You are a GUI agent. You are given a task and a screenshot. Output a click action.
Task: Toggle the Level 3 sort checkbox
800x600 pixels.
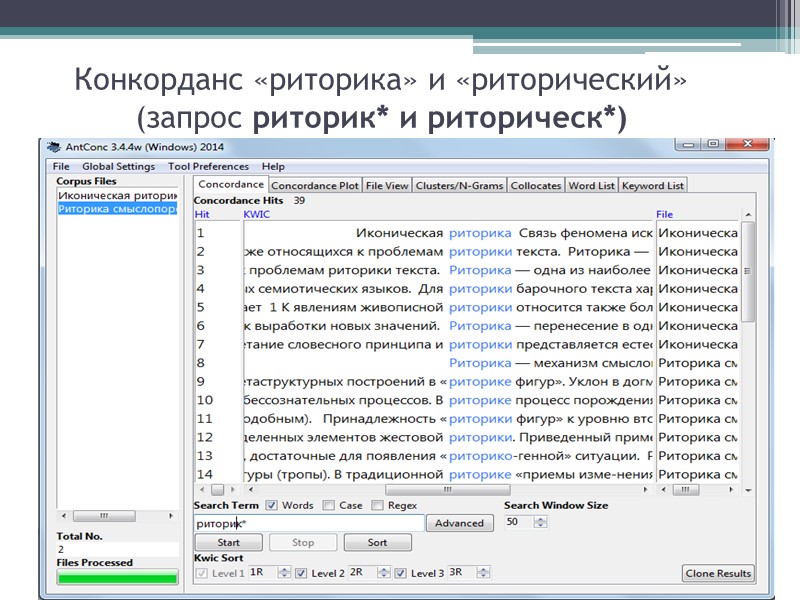pyautogui.click(x=401, y=573)
